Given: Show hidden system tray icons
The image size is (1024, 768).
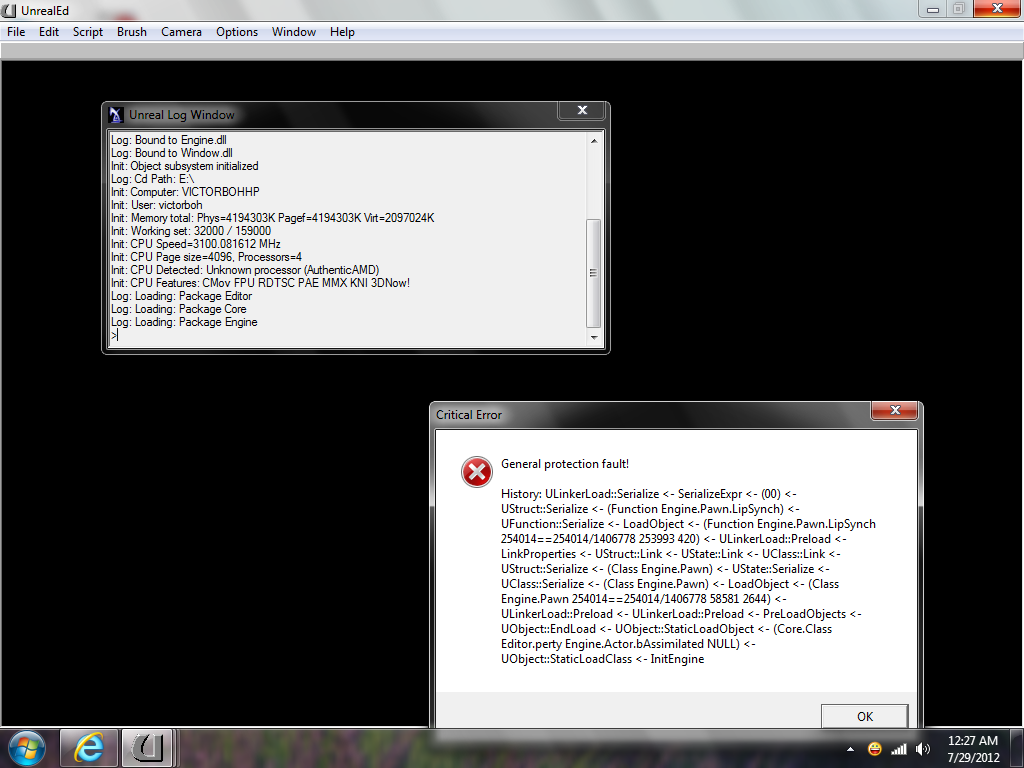Looking at the screenshot, I should [x=851, y=749].
